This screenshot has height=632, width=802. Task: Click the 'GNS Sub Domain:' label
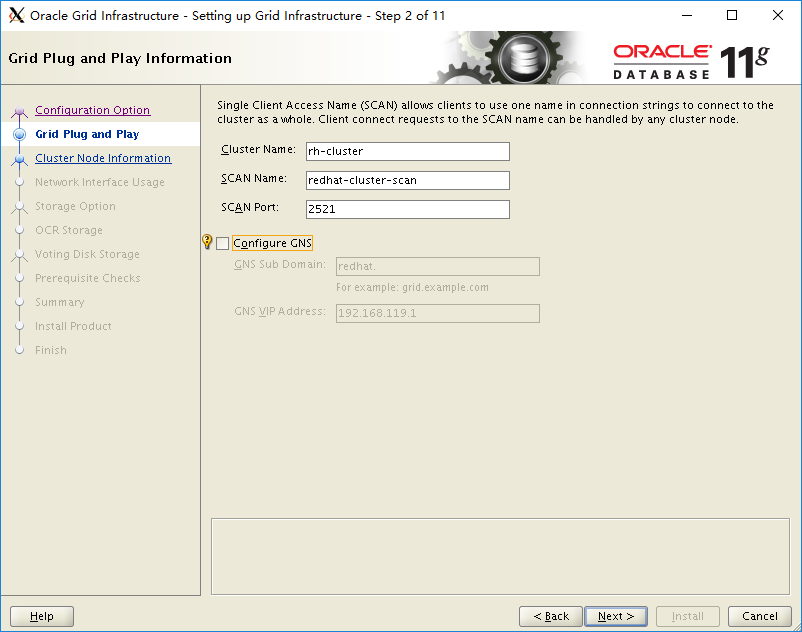(x=280, y=264)
